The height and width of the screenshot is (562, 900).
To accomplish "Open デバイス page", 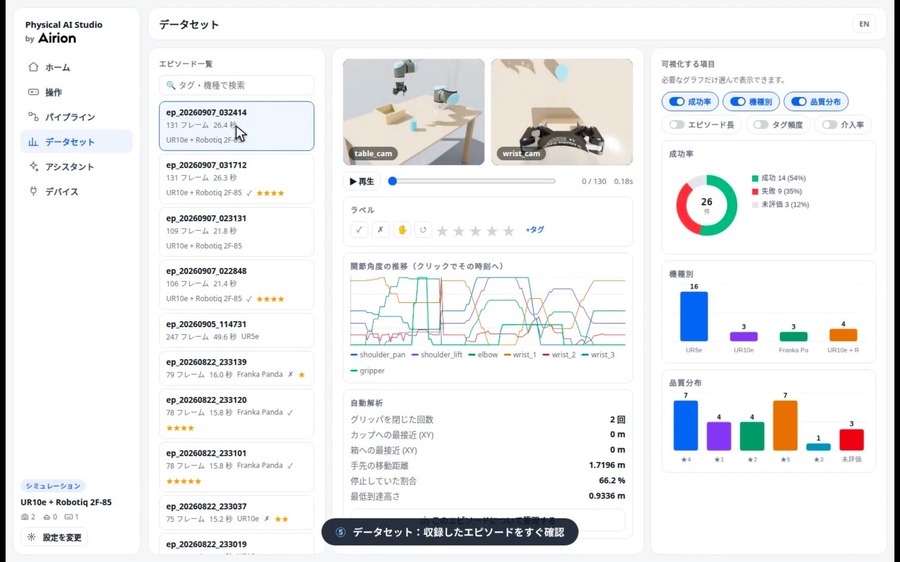I will pos(76,192).
